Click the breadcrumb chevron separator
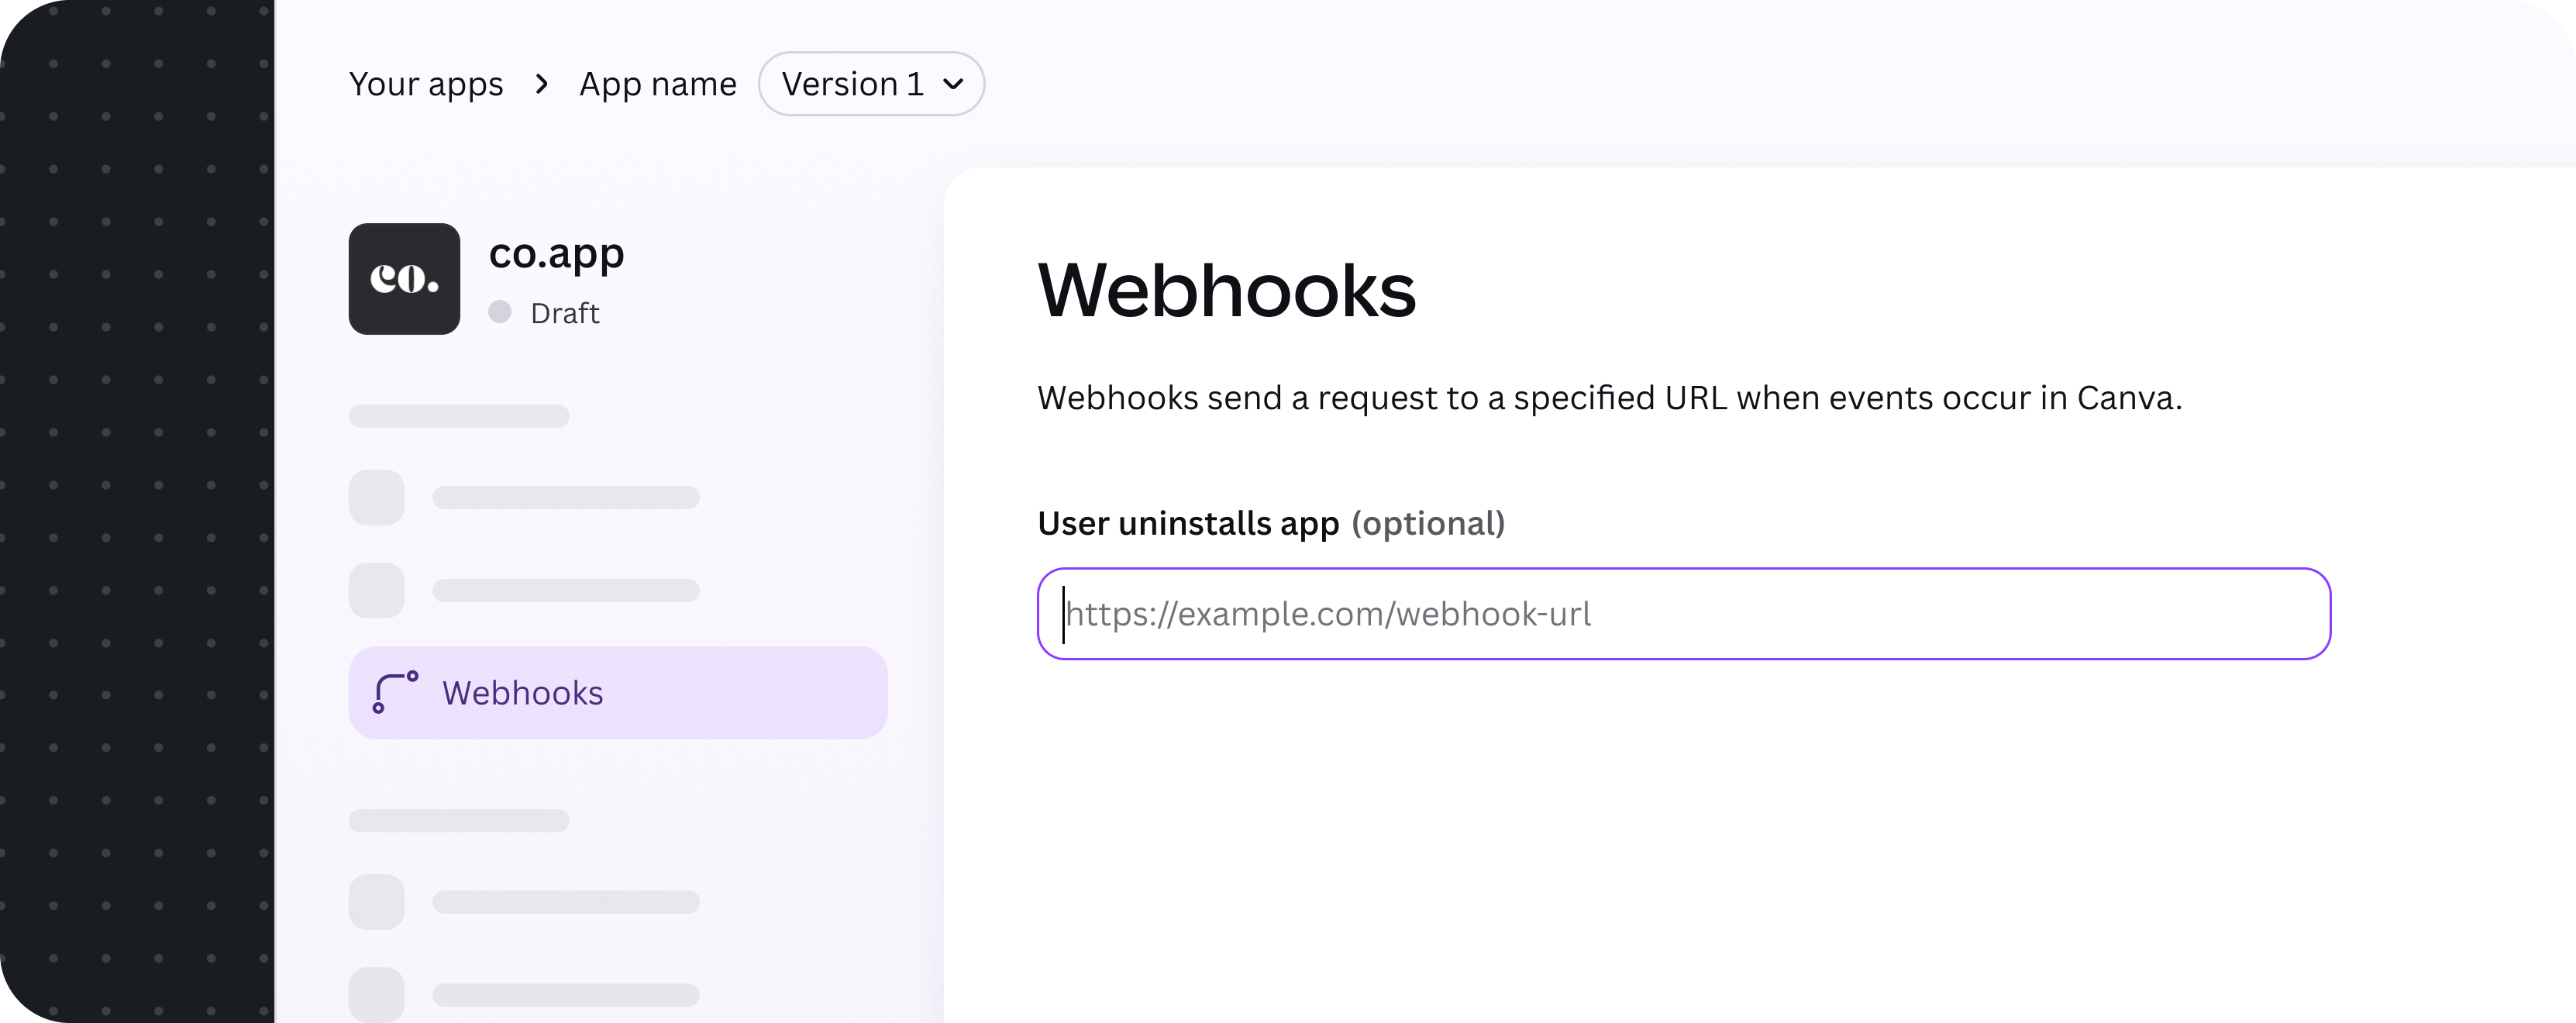 542,84
